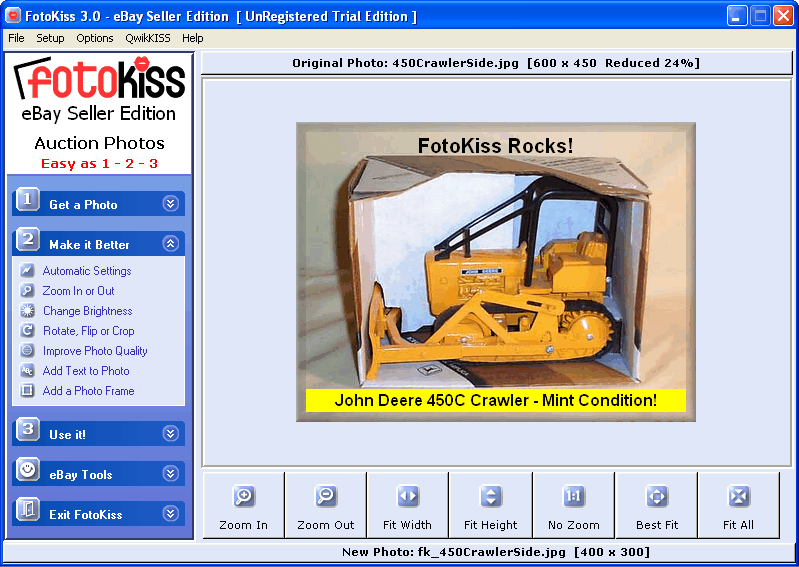Viewport: 799px width, 567px height.
Task: Minimize the FotoKiss window
Action: pyautogui.click(x=737, y=16)
